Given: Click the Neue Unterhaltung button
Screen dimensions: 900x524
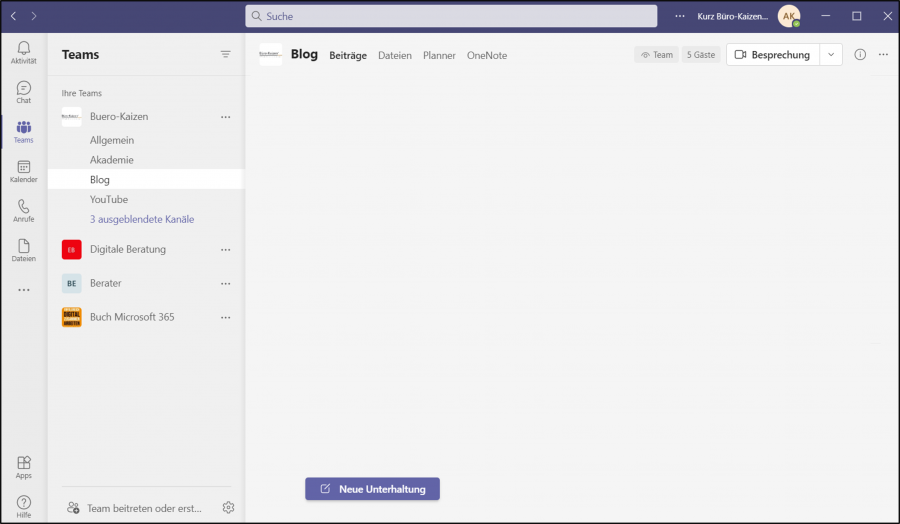Looking at the screenshot, I should coord(373,489).
